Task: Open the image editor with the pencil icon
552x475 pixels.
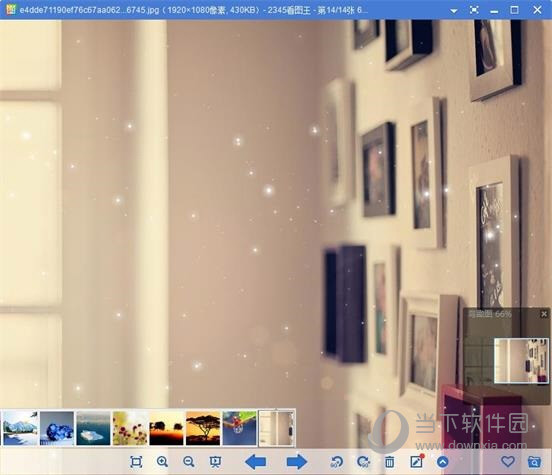Action: pos(417,462)
